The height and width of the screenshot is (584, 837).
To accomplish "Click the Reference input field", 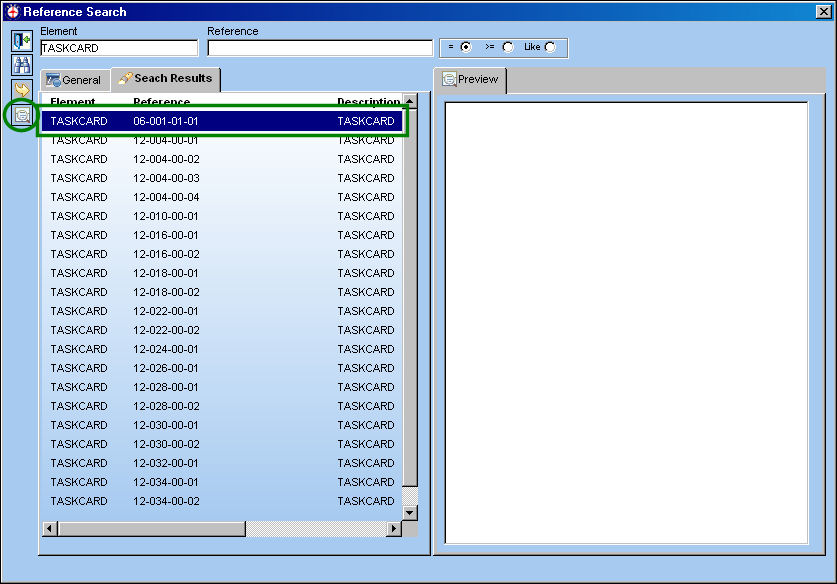I will (x=320, y=48).
